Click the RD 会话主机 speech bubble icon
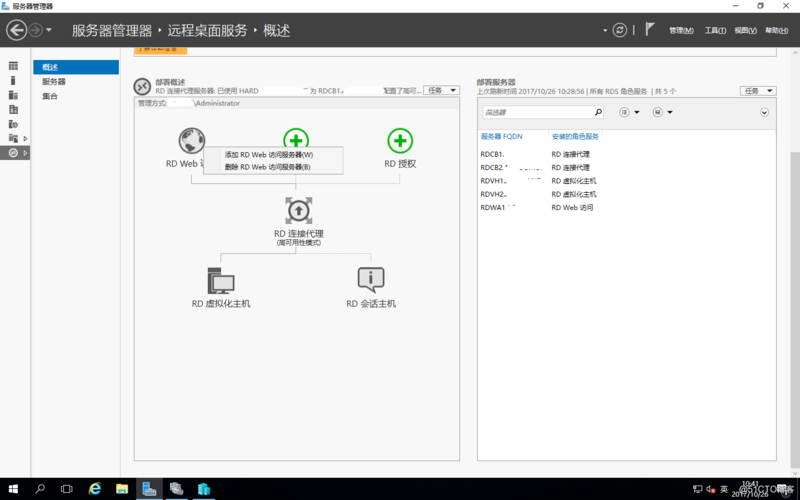Image resolution: width=800 pixels, height=500 pixels. click(371, 280)
